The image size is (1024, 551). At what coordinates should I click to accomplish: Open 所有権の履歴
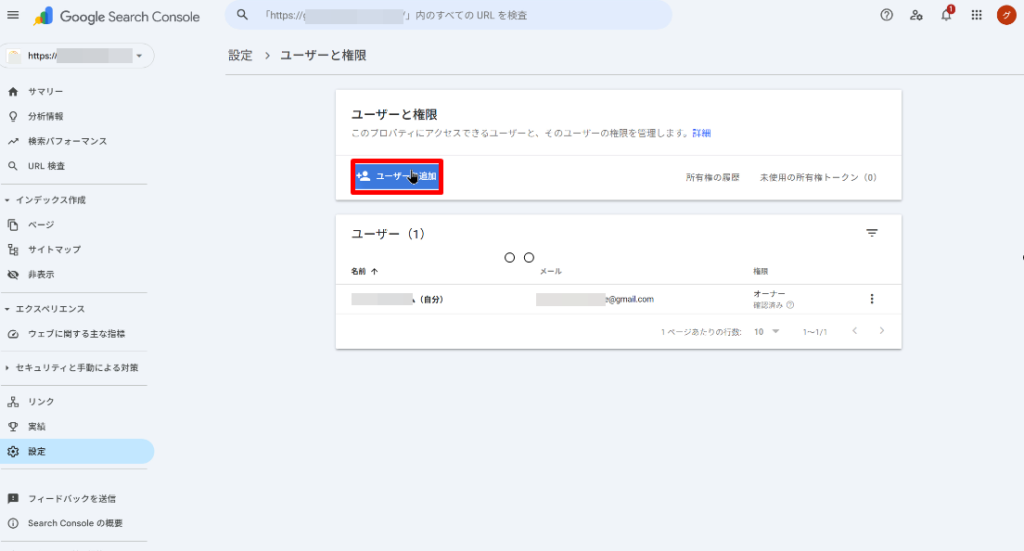712,177
